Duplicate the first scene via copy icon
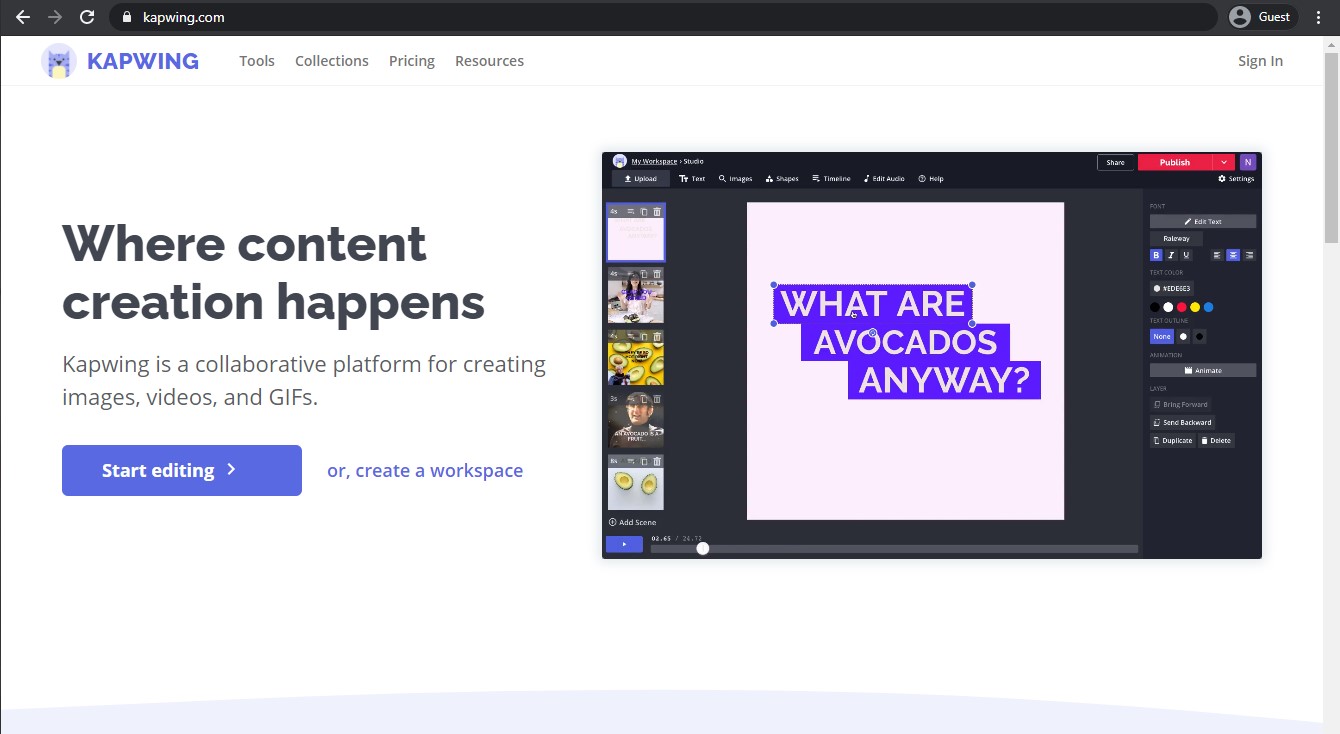Viewport: 1340px width, 734px height. click(644, 212)
